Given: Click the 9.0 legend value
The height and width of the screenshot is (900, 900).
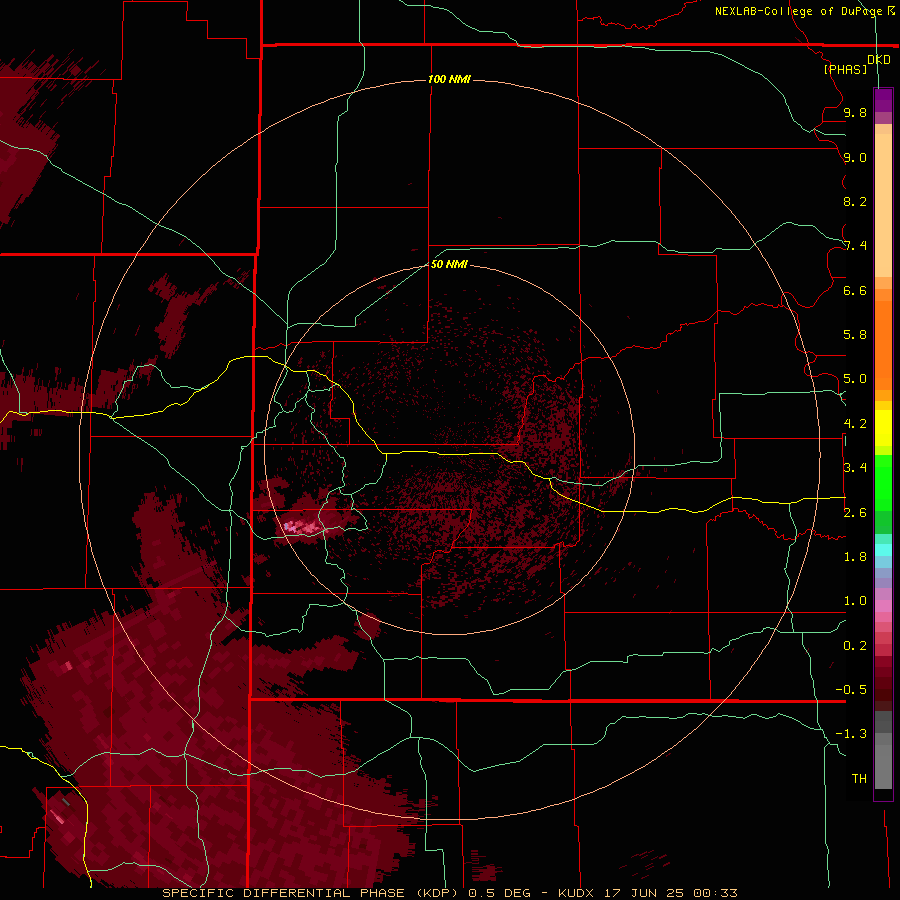Looking at the screenshot, I should [855, 157].
